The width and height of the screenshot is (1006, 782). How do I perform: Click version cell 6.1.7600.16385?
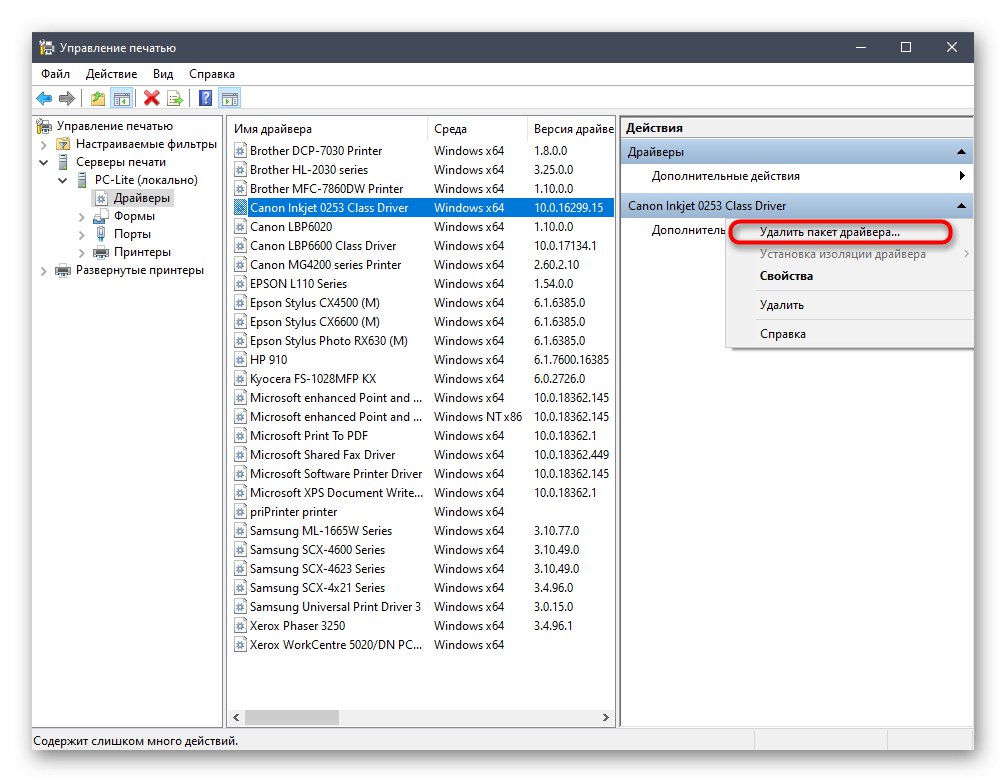[x=571, y=360]
